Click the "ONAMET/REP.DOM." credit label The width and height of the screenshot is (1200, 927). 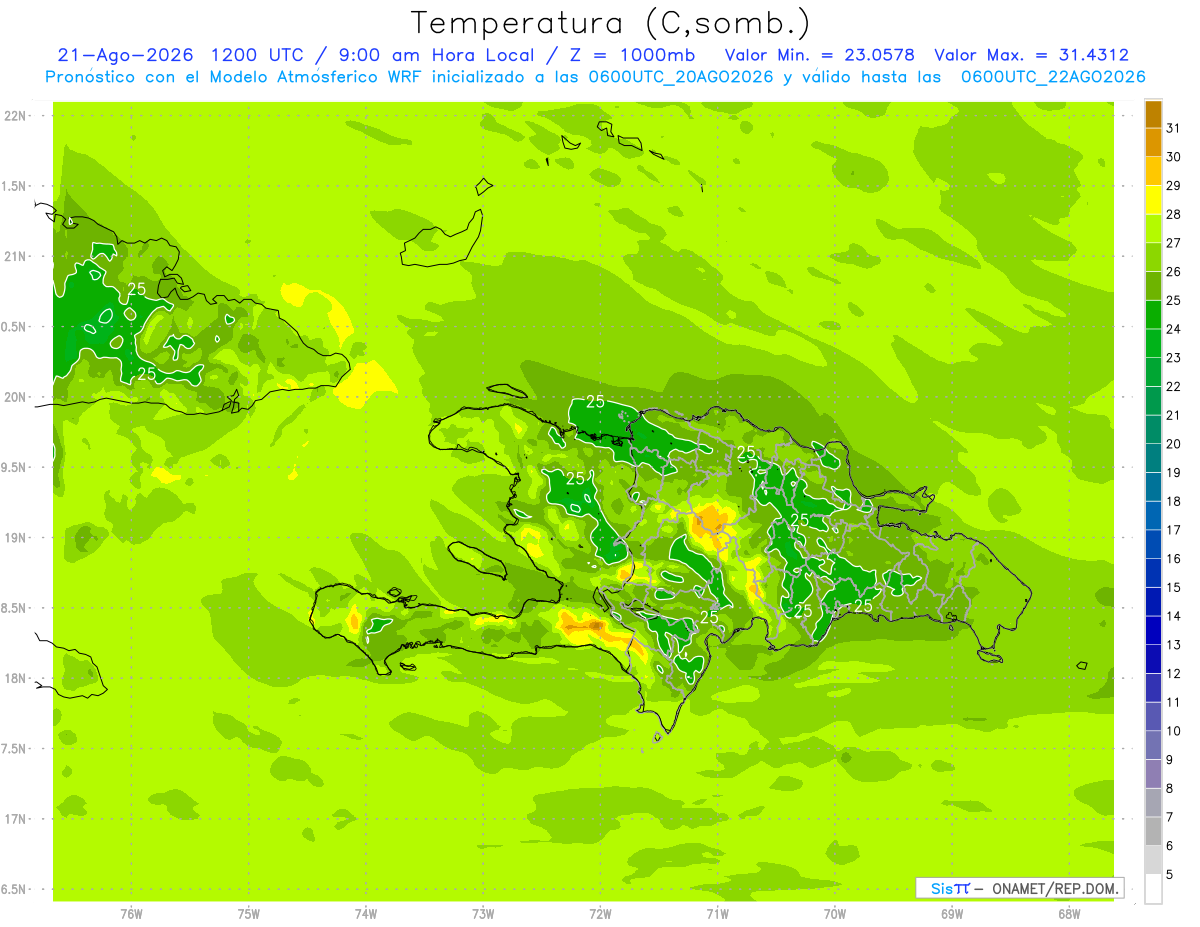tap(1057, 888)
